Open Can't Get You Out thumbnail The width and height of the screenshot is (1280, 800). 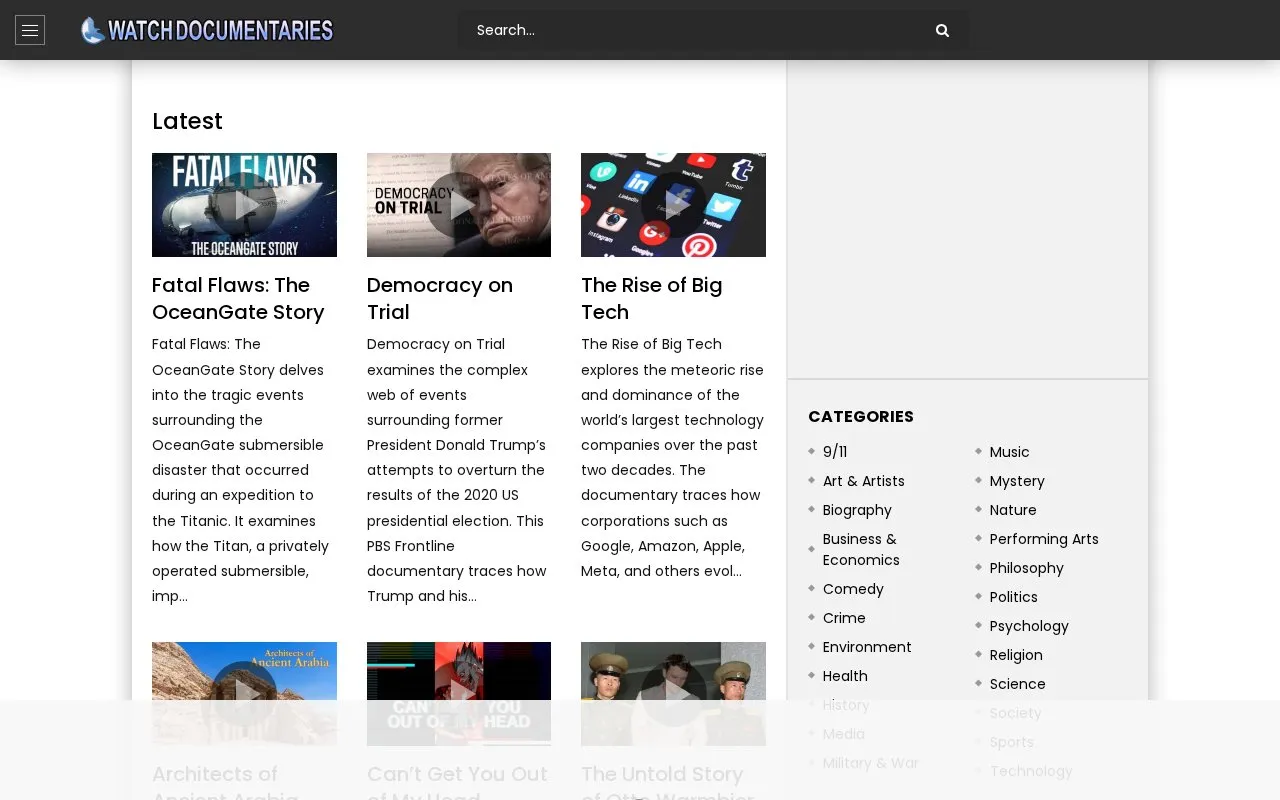459,694
